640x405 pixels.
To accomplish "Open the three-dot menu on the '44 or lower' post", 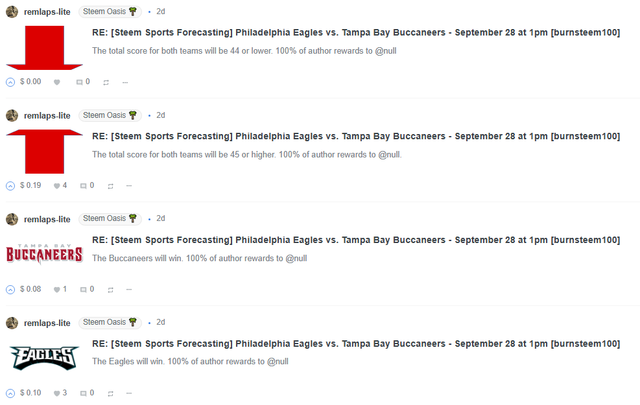I will click(x=128, y=82).
